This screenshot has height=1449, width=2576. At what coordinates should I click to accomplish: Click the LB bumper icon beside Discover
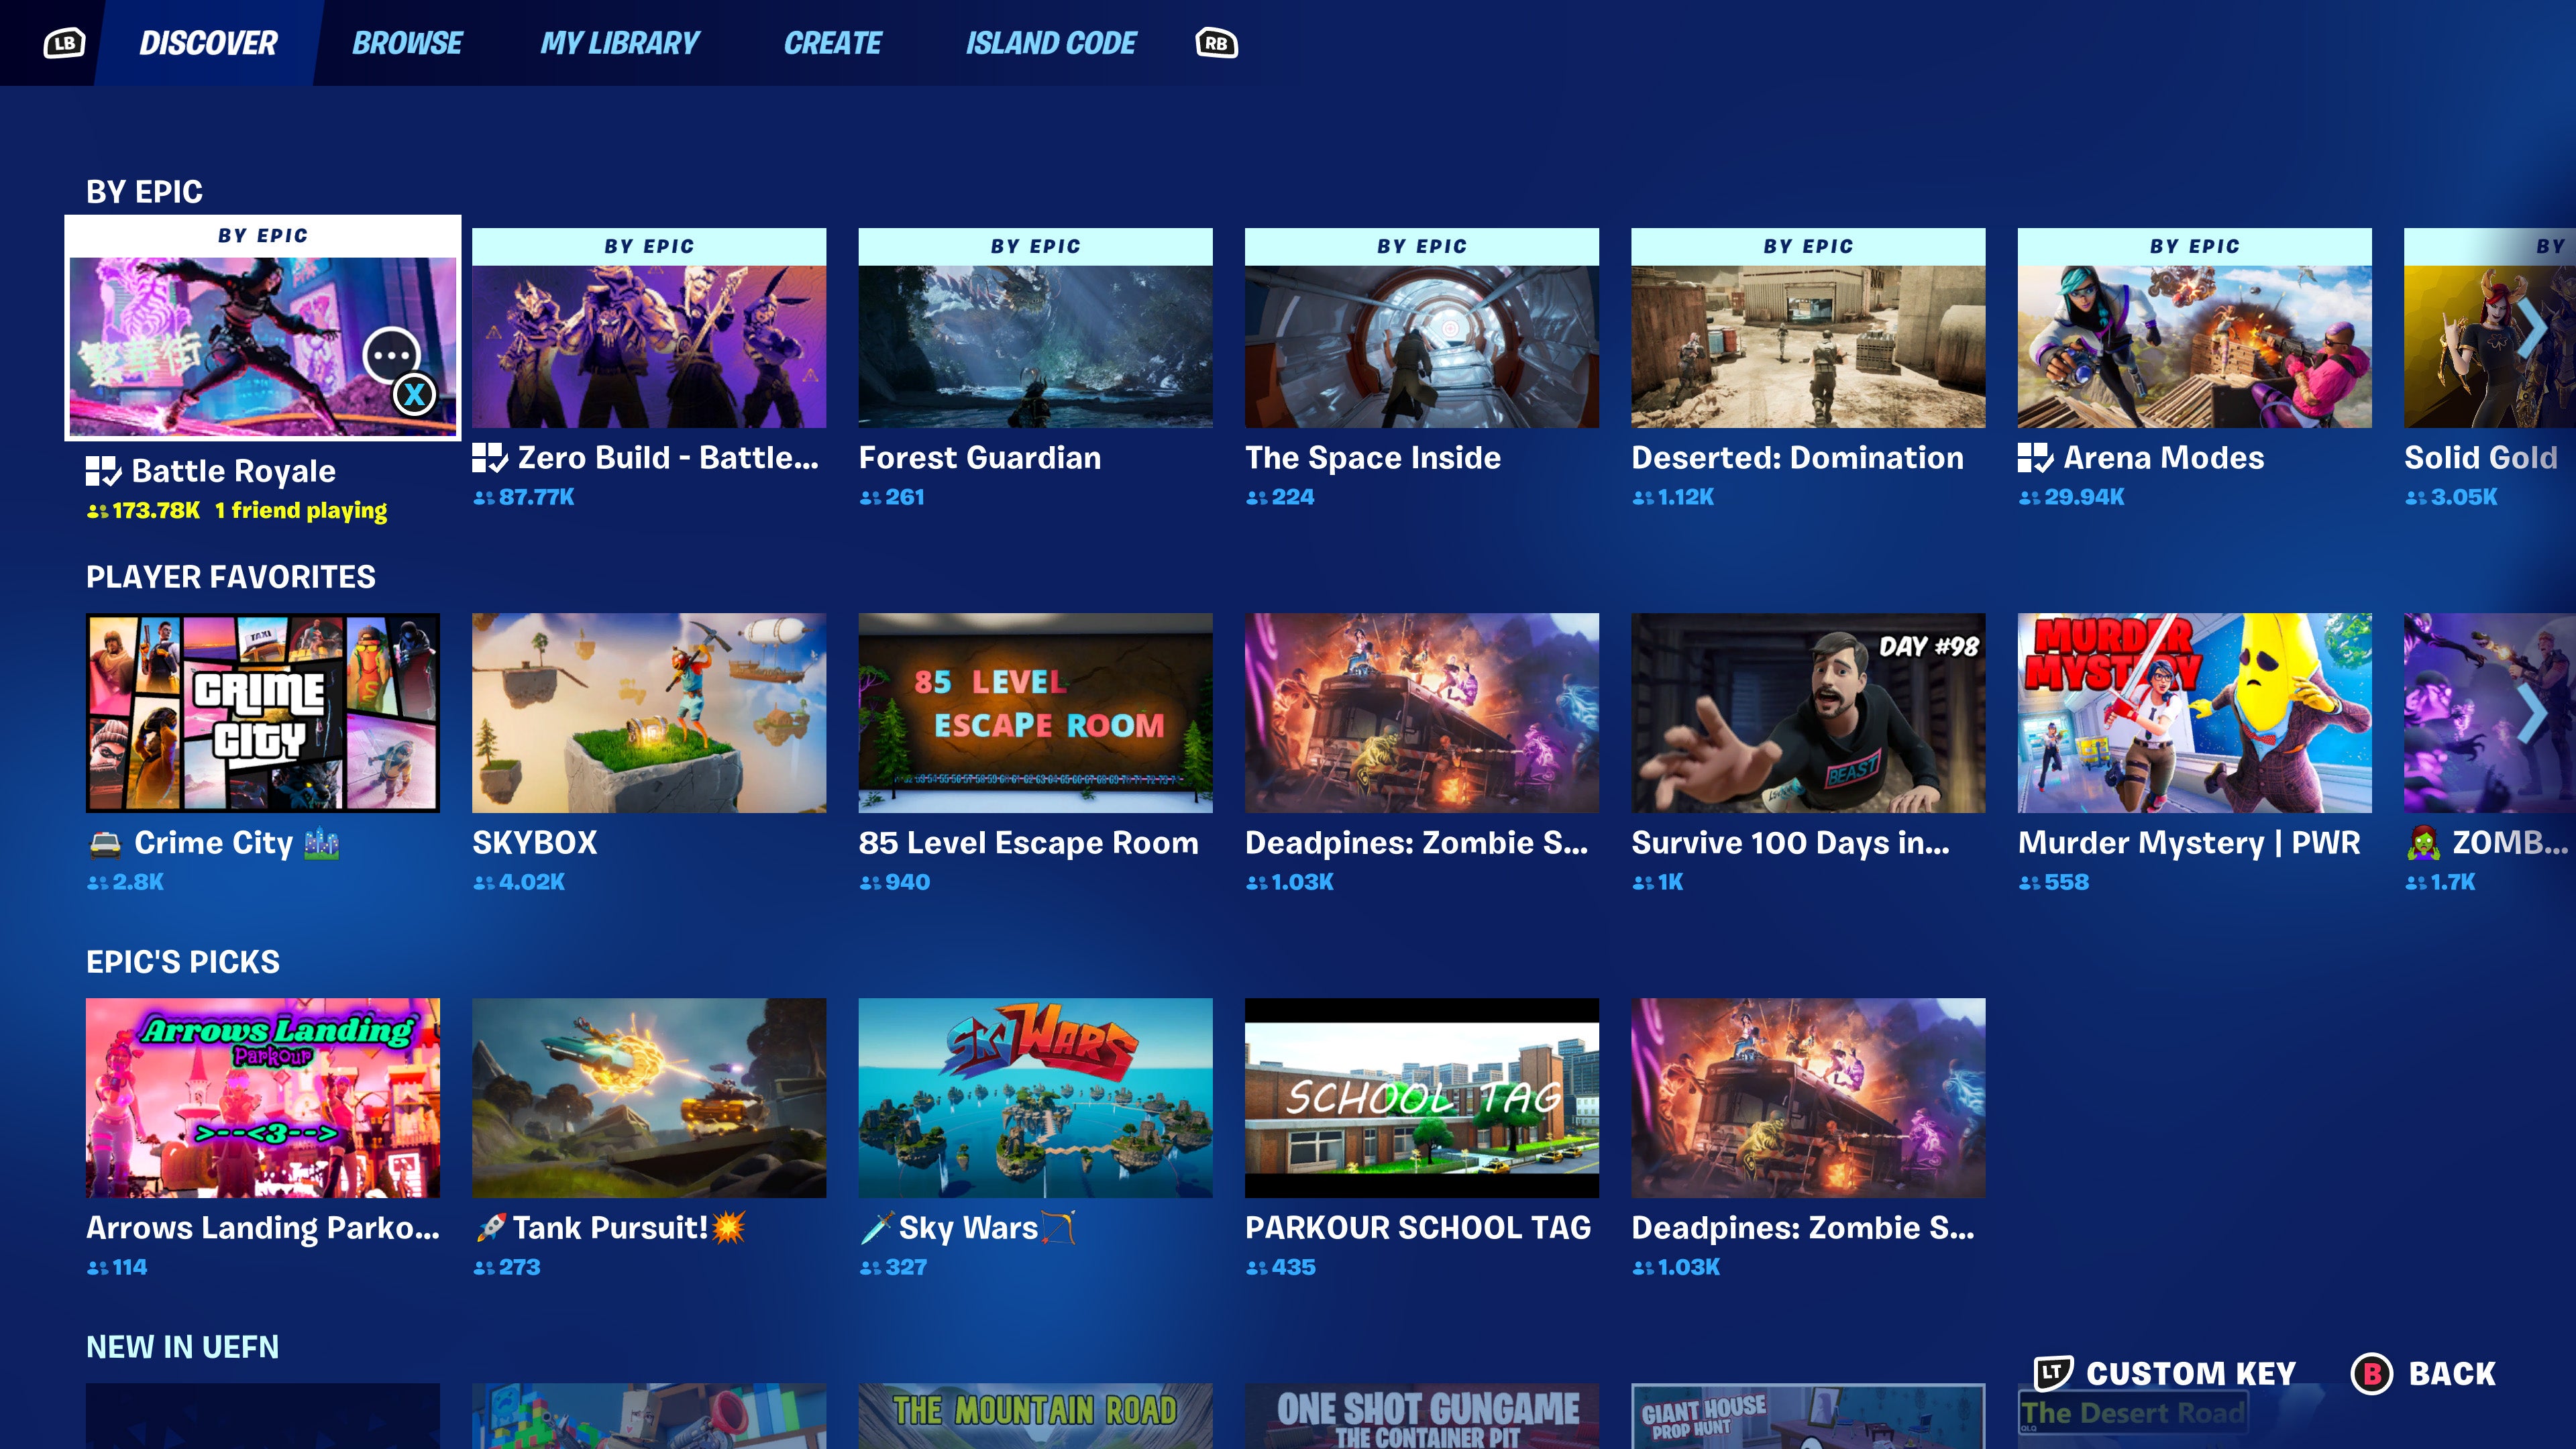pyautogui.click(x=63, y=42)
